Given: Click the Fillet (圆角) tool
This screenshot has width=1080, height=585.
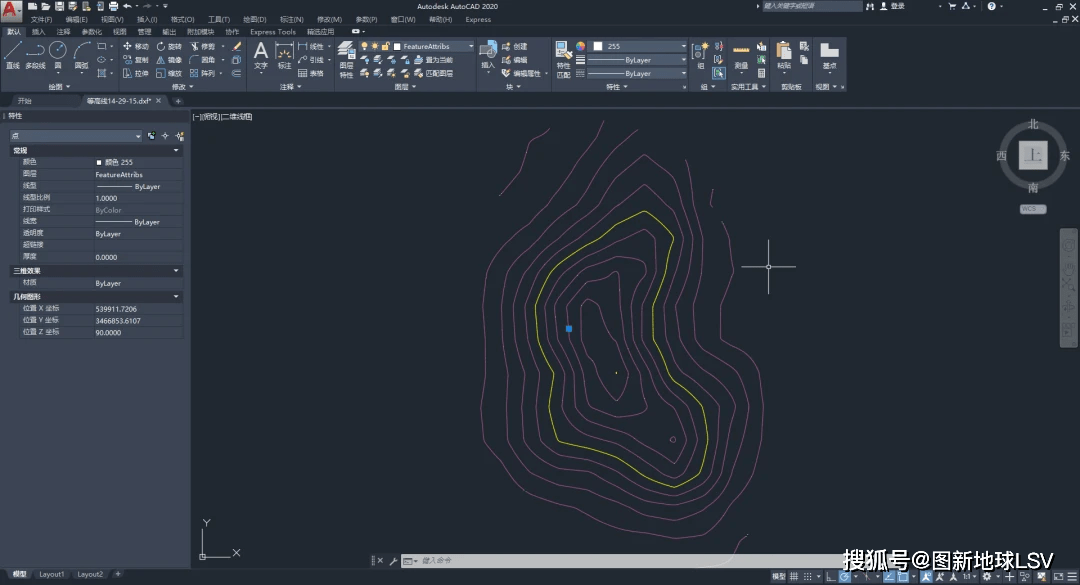Looking at the screenshot, I should pyautogui.click(x=202, y=60).
